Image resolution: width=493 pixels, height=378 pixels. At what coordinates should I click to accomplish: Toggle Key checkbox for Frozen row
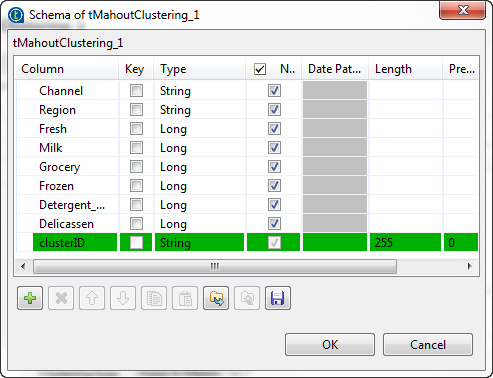tap(136, 186)
